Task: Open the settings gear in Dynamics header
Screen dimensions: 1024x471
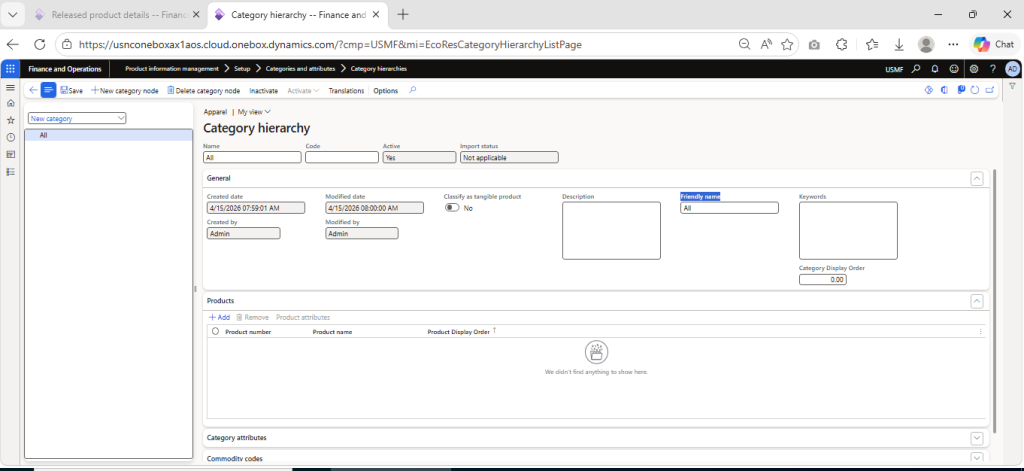Action: tap(973, 69)
